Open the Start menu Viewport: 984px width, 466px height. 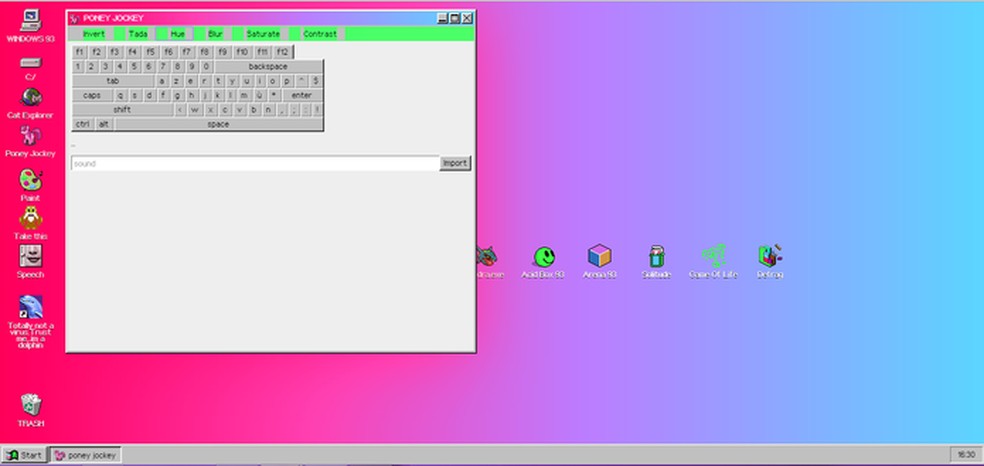[24, 455]
